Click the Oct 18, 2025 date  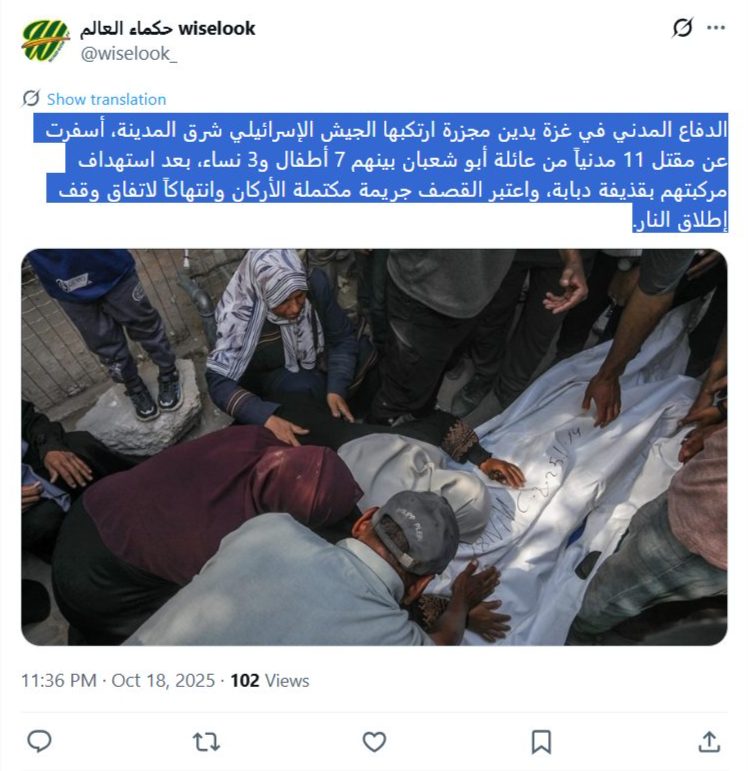point(163,681)
